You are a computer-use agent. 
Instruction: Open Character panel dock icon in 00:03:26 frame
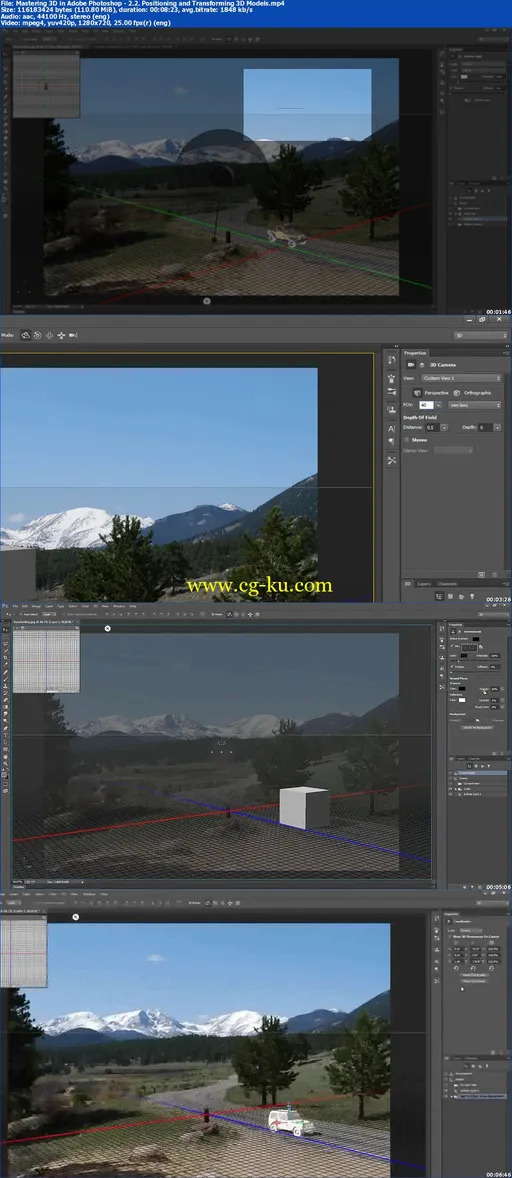[x=391, y=428]
